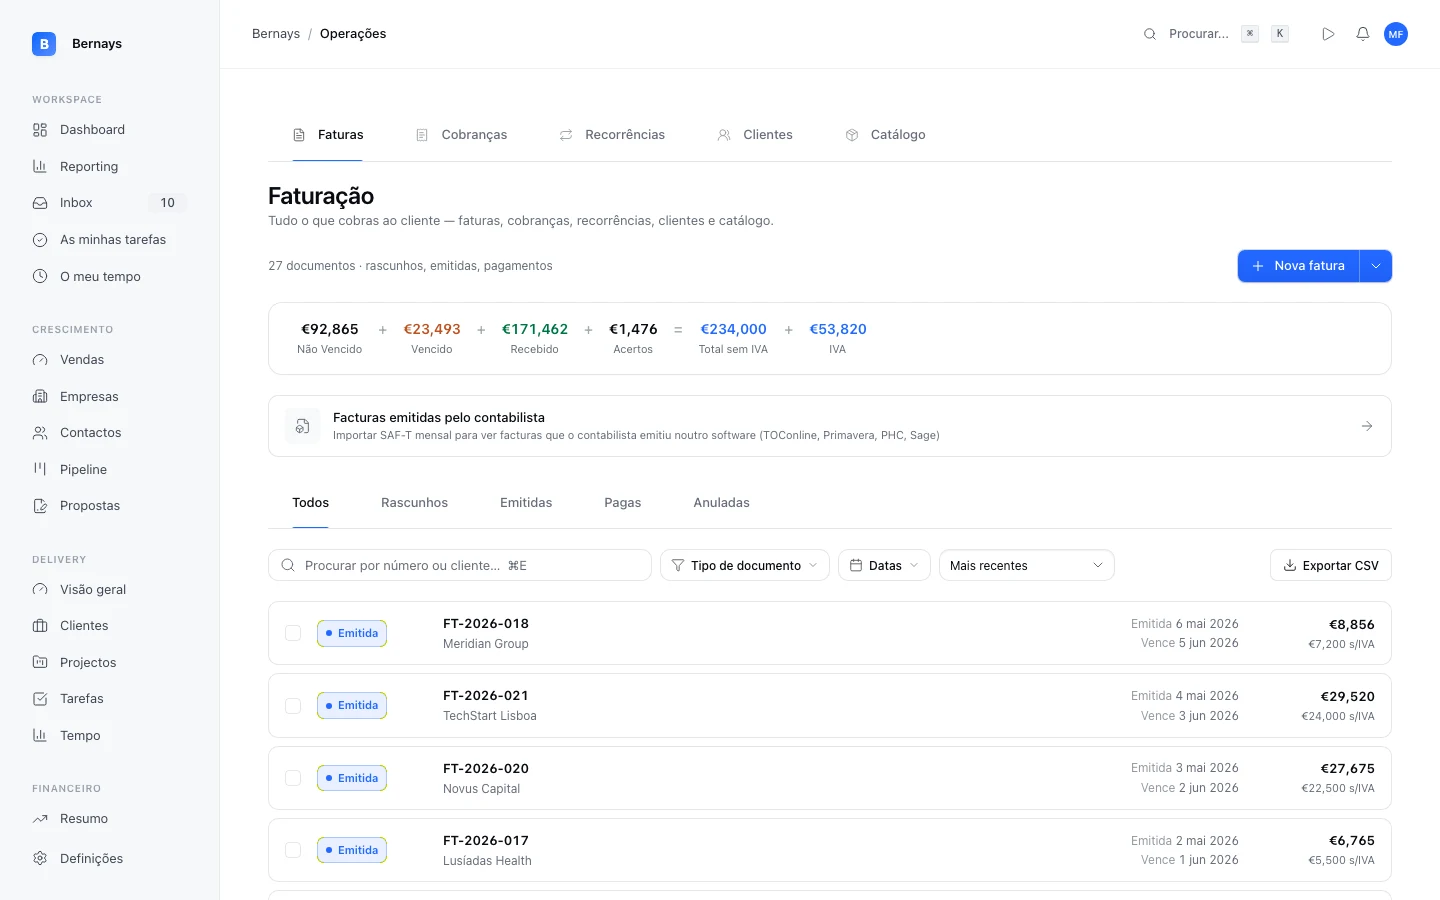The image size is (1440, 900).
Task: Select checkbox for invoice FT-2026-017
Action: click(x=293, y=850)
